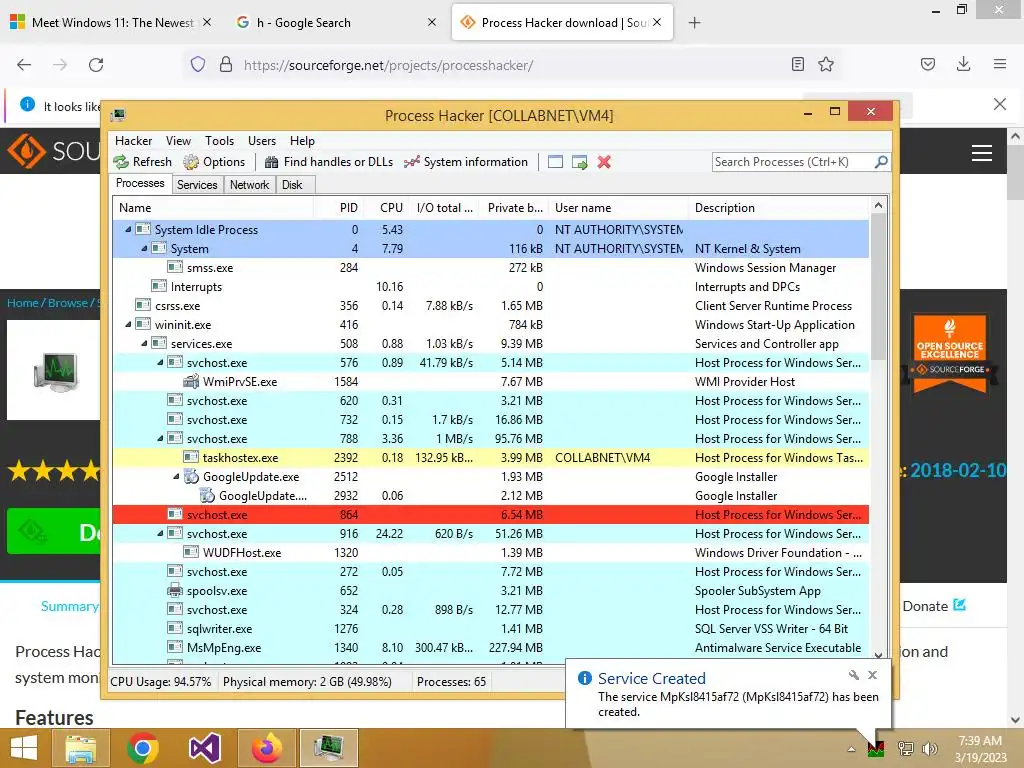1024x768 pixels.
Task: Switch to the Network tab
Action: [249, 185]
